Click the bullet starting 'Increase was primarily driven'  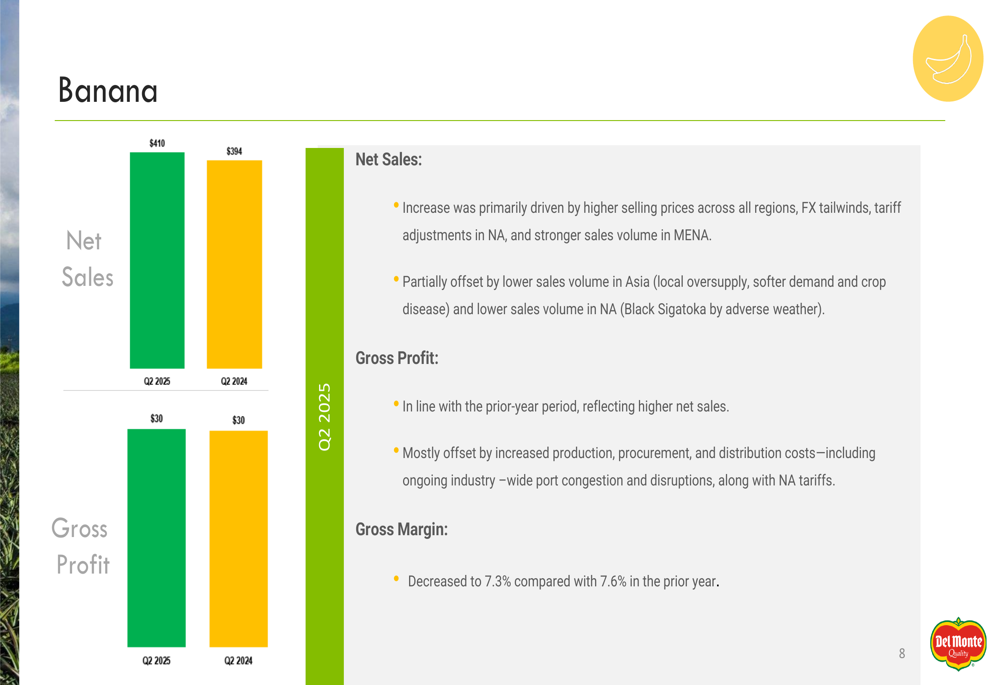pos(650,222)
